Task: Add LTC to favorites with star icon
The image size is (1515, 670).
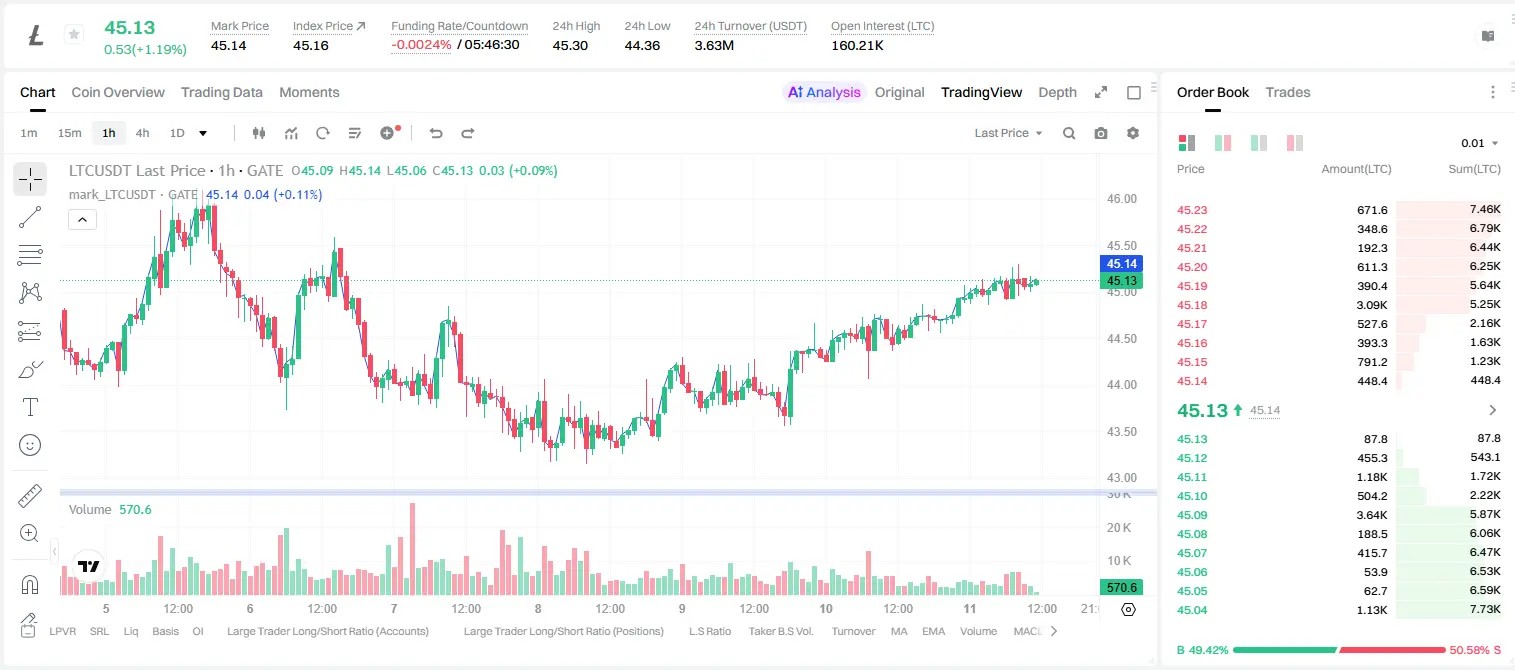Action: [74, 35]
